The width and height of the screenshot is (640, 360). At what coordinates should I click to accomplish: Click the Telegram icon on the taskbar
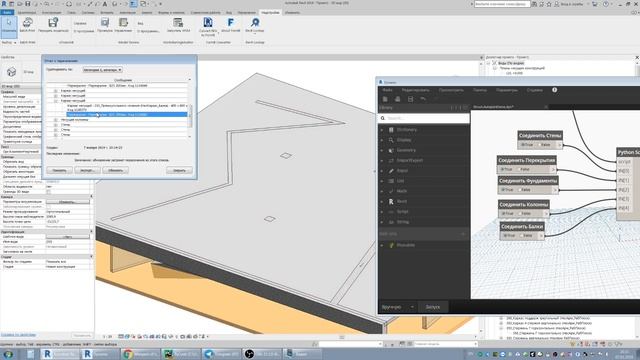click(x=209, y=354)
